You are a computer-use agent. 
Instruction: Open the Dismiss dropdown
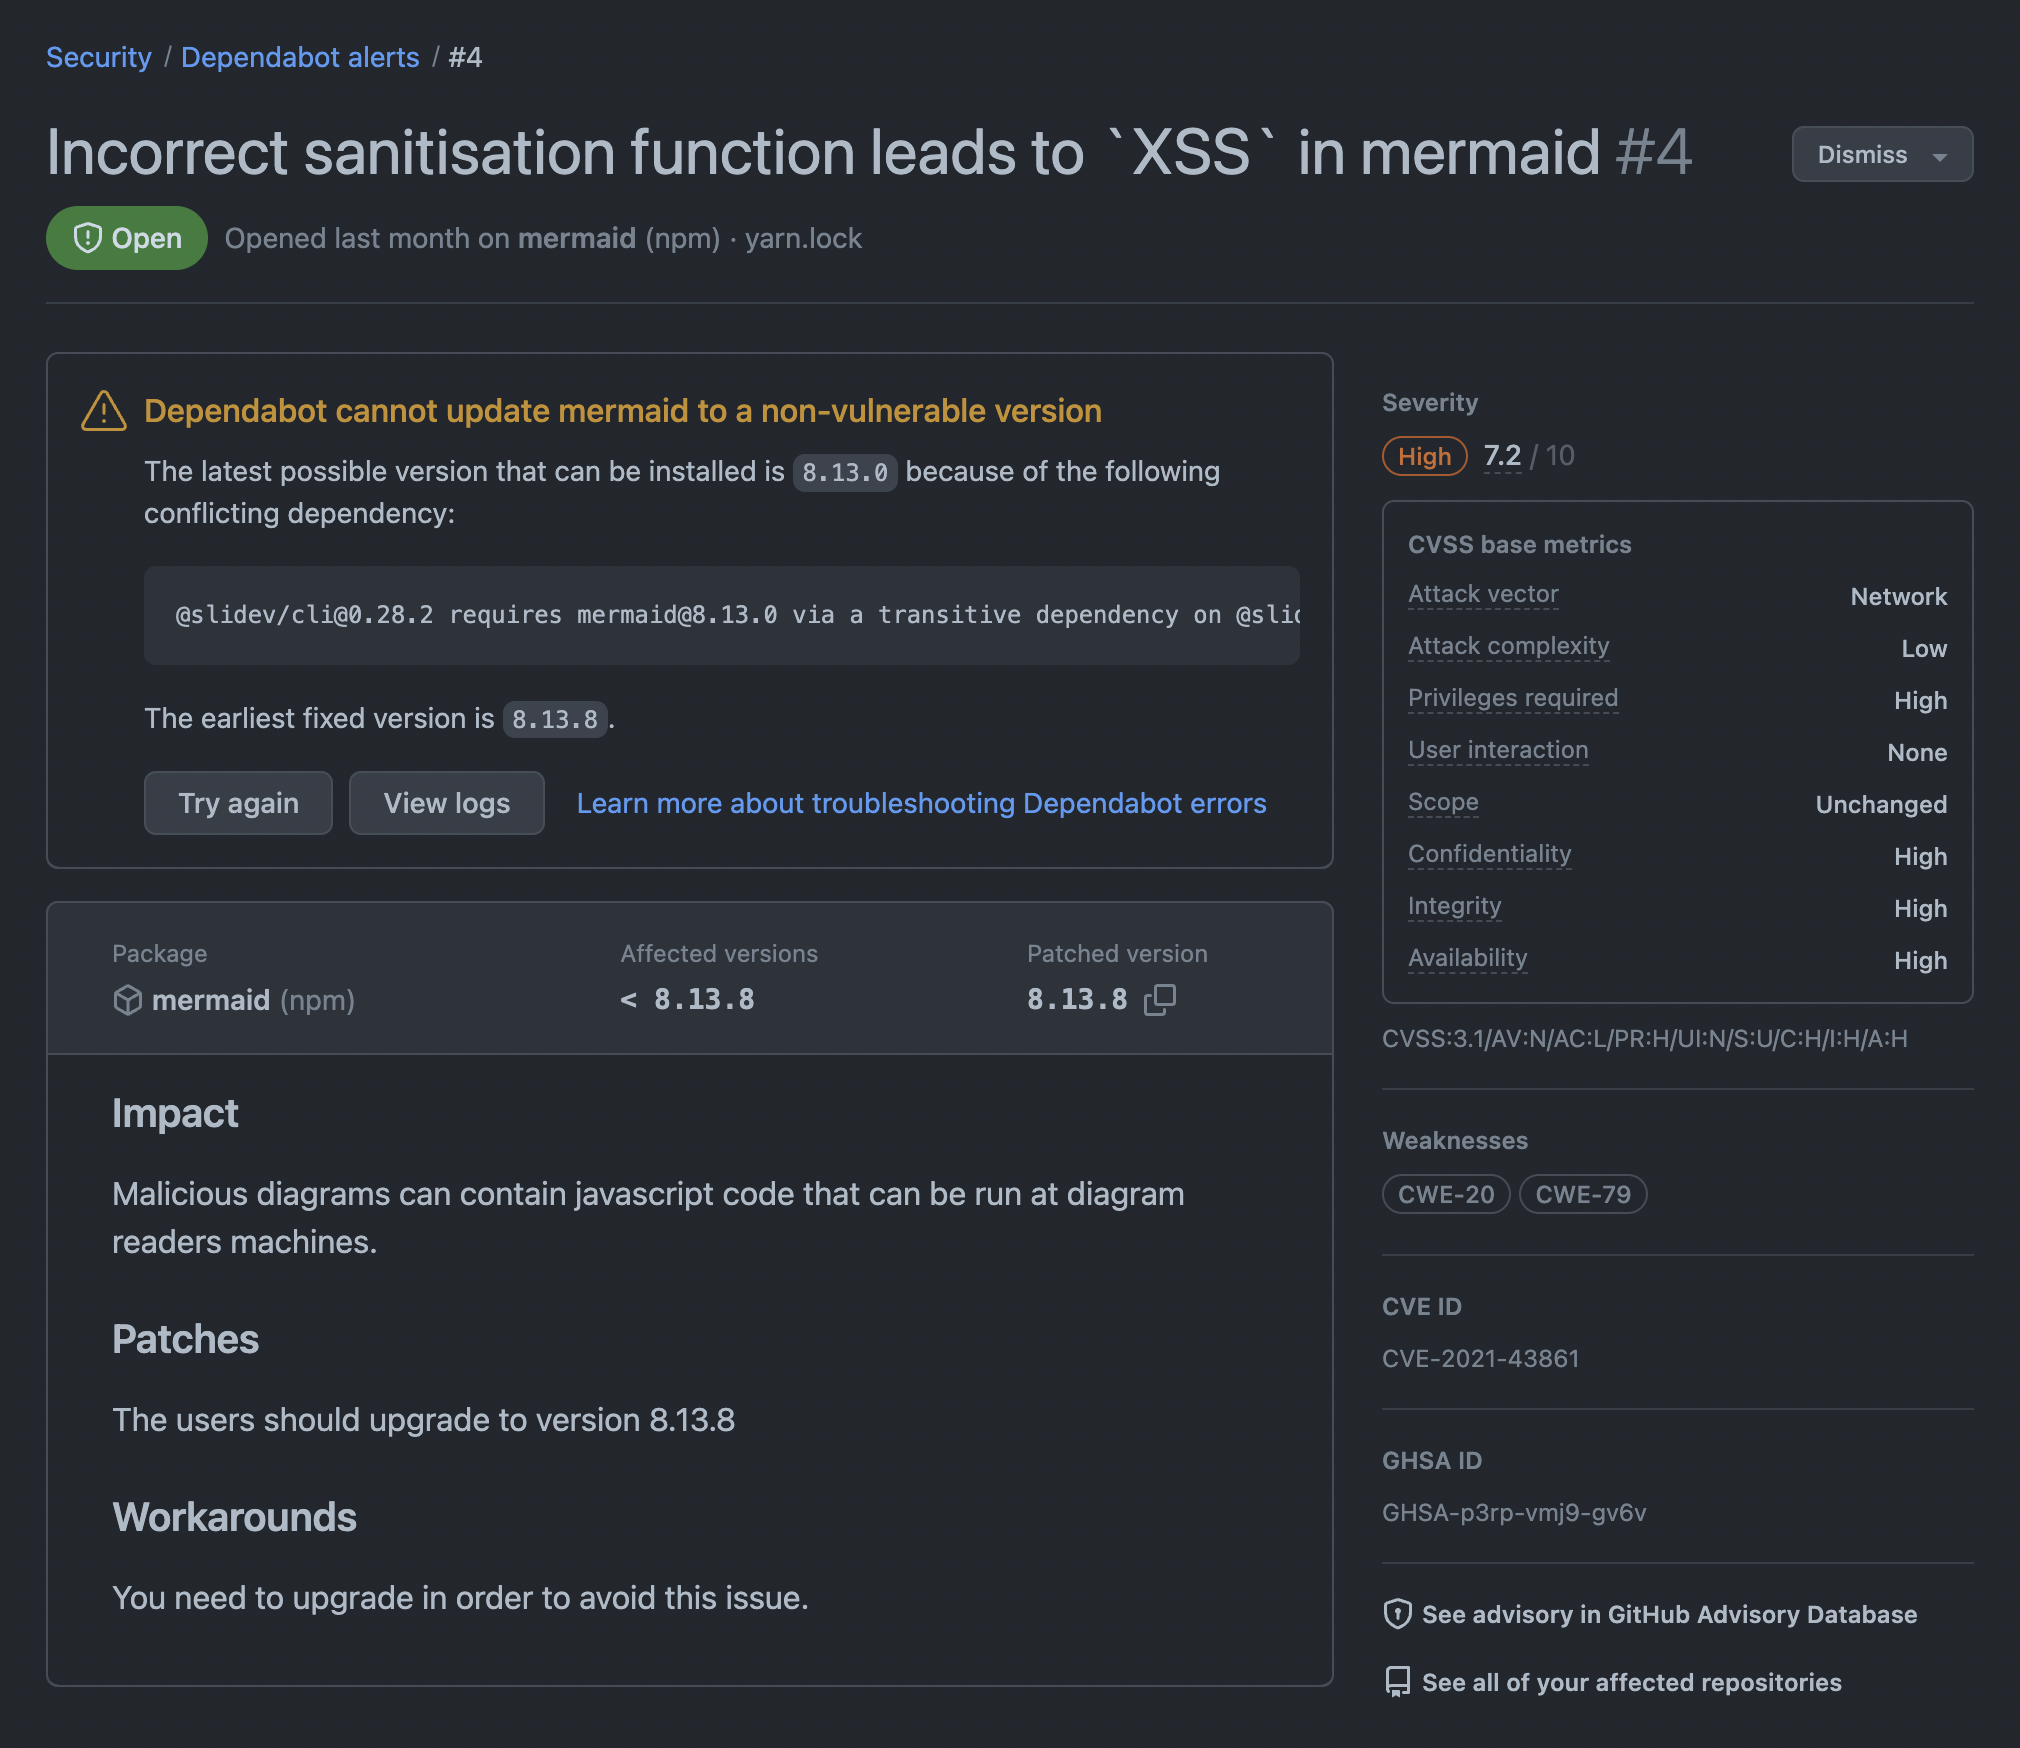point(1882,154)
